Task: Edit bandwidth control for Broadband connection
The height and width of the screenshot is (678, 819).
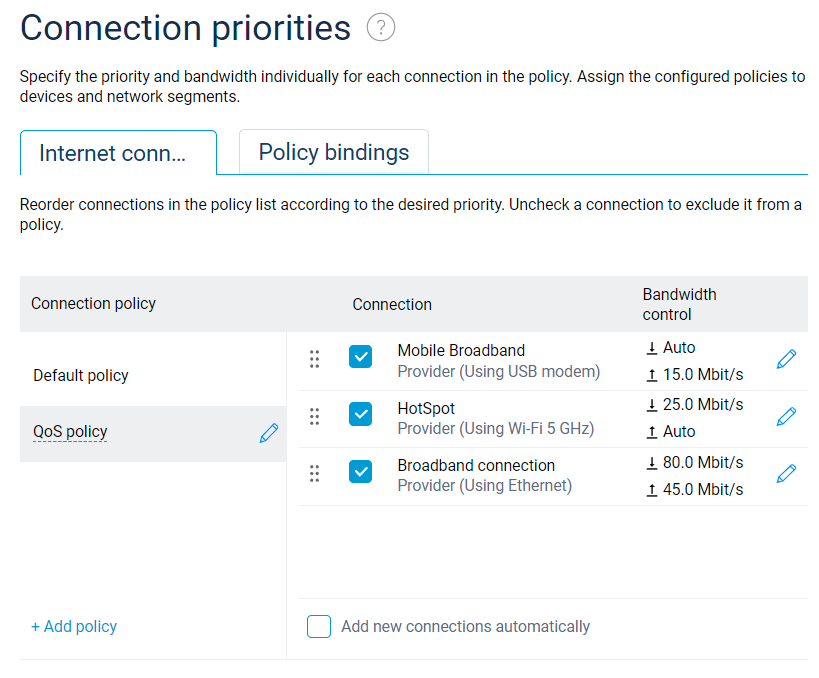Action: click(x=787, y=473)
